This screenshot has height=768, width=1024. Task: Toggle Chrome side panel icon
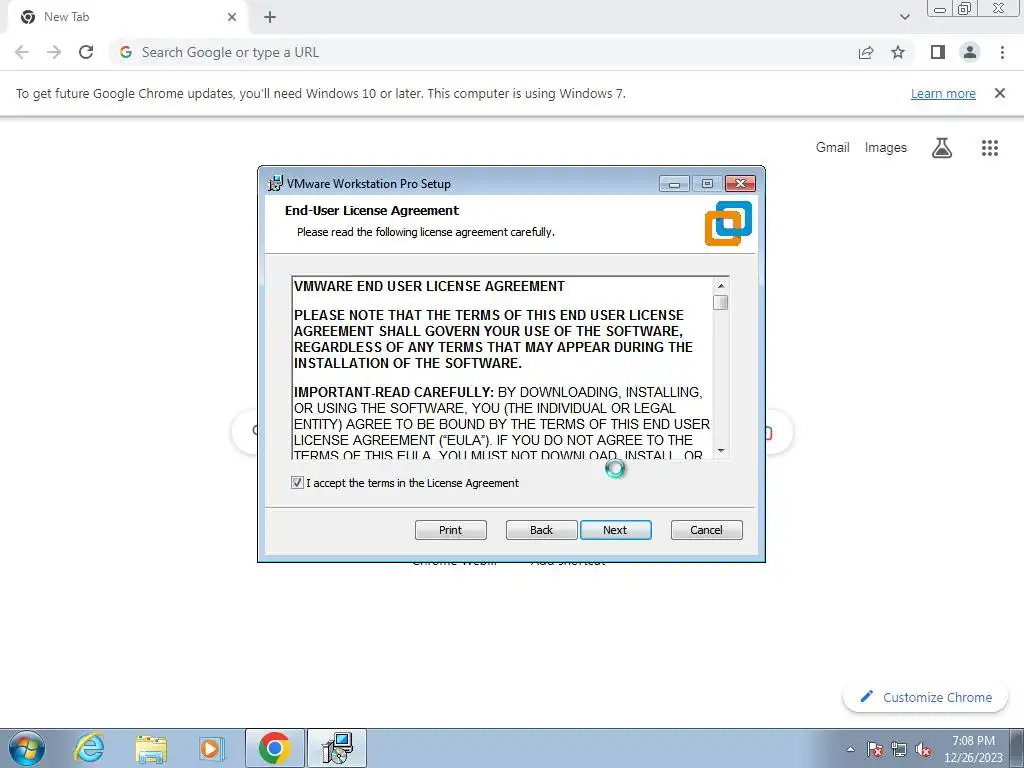pyautogui.click(x=938, y=52)
